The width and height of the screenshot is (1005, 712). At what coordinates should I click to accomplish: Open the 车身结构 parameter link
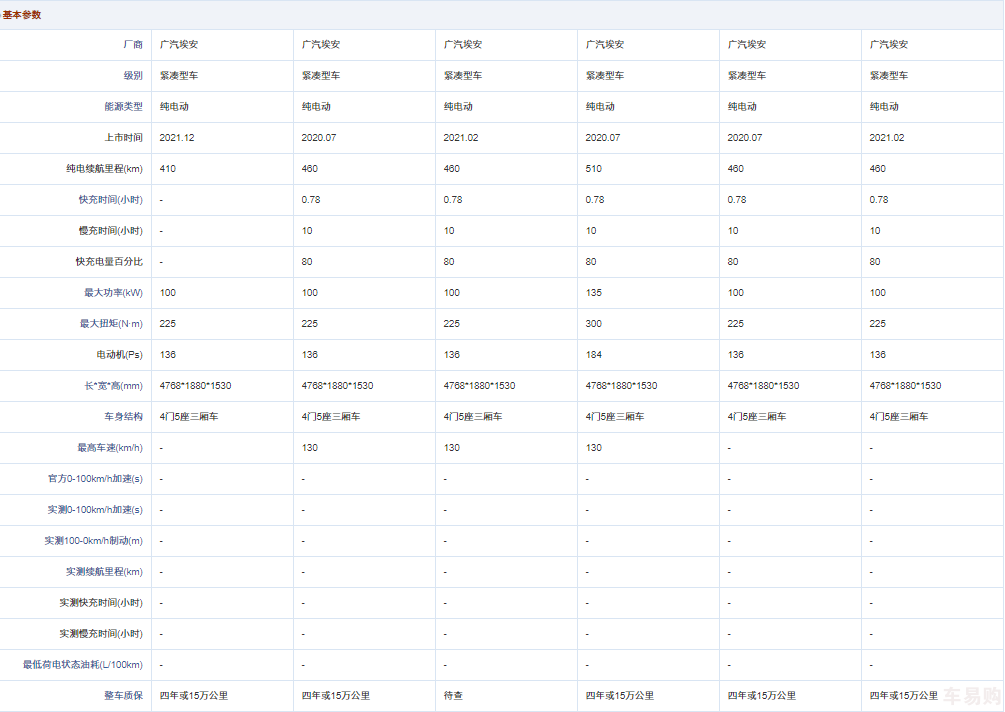(x=123, y=417)
